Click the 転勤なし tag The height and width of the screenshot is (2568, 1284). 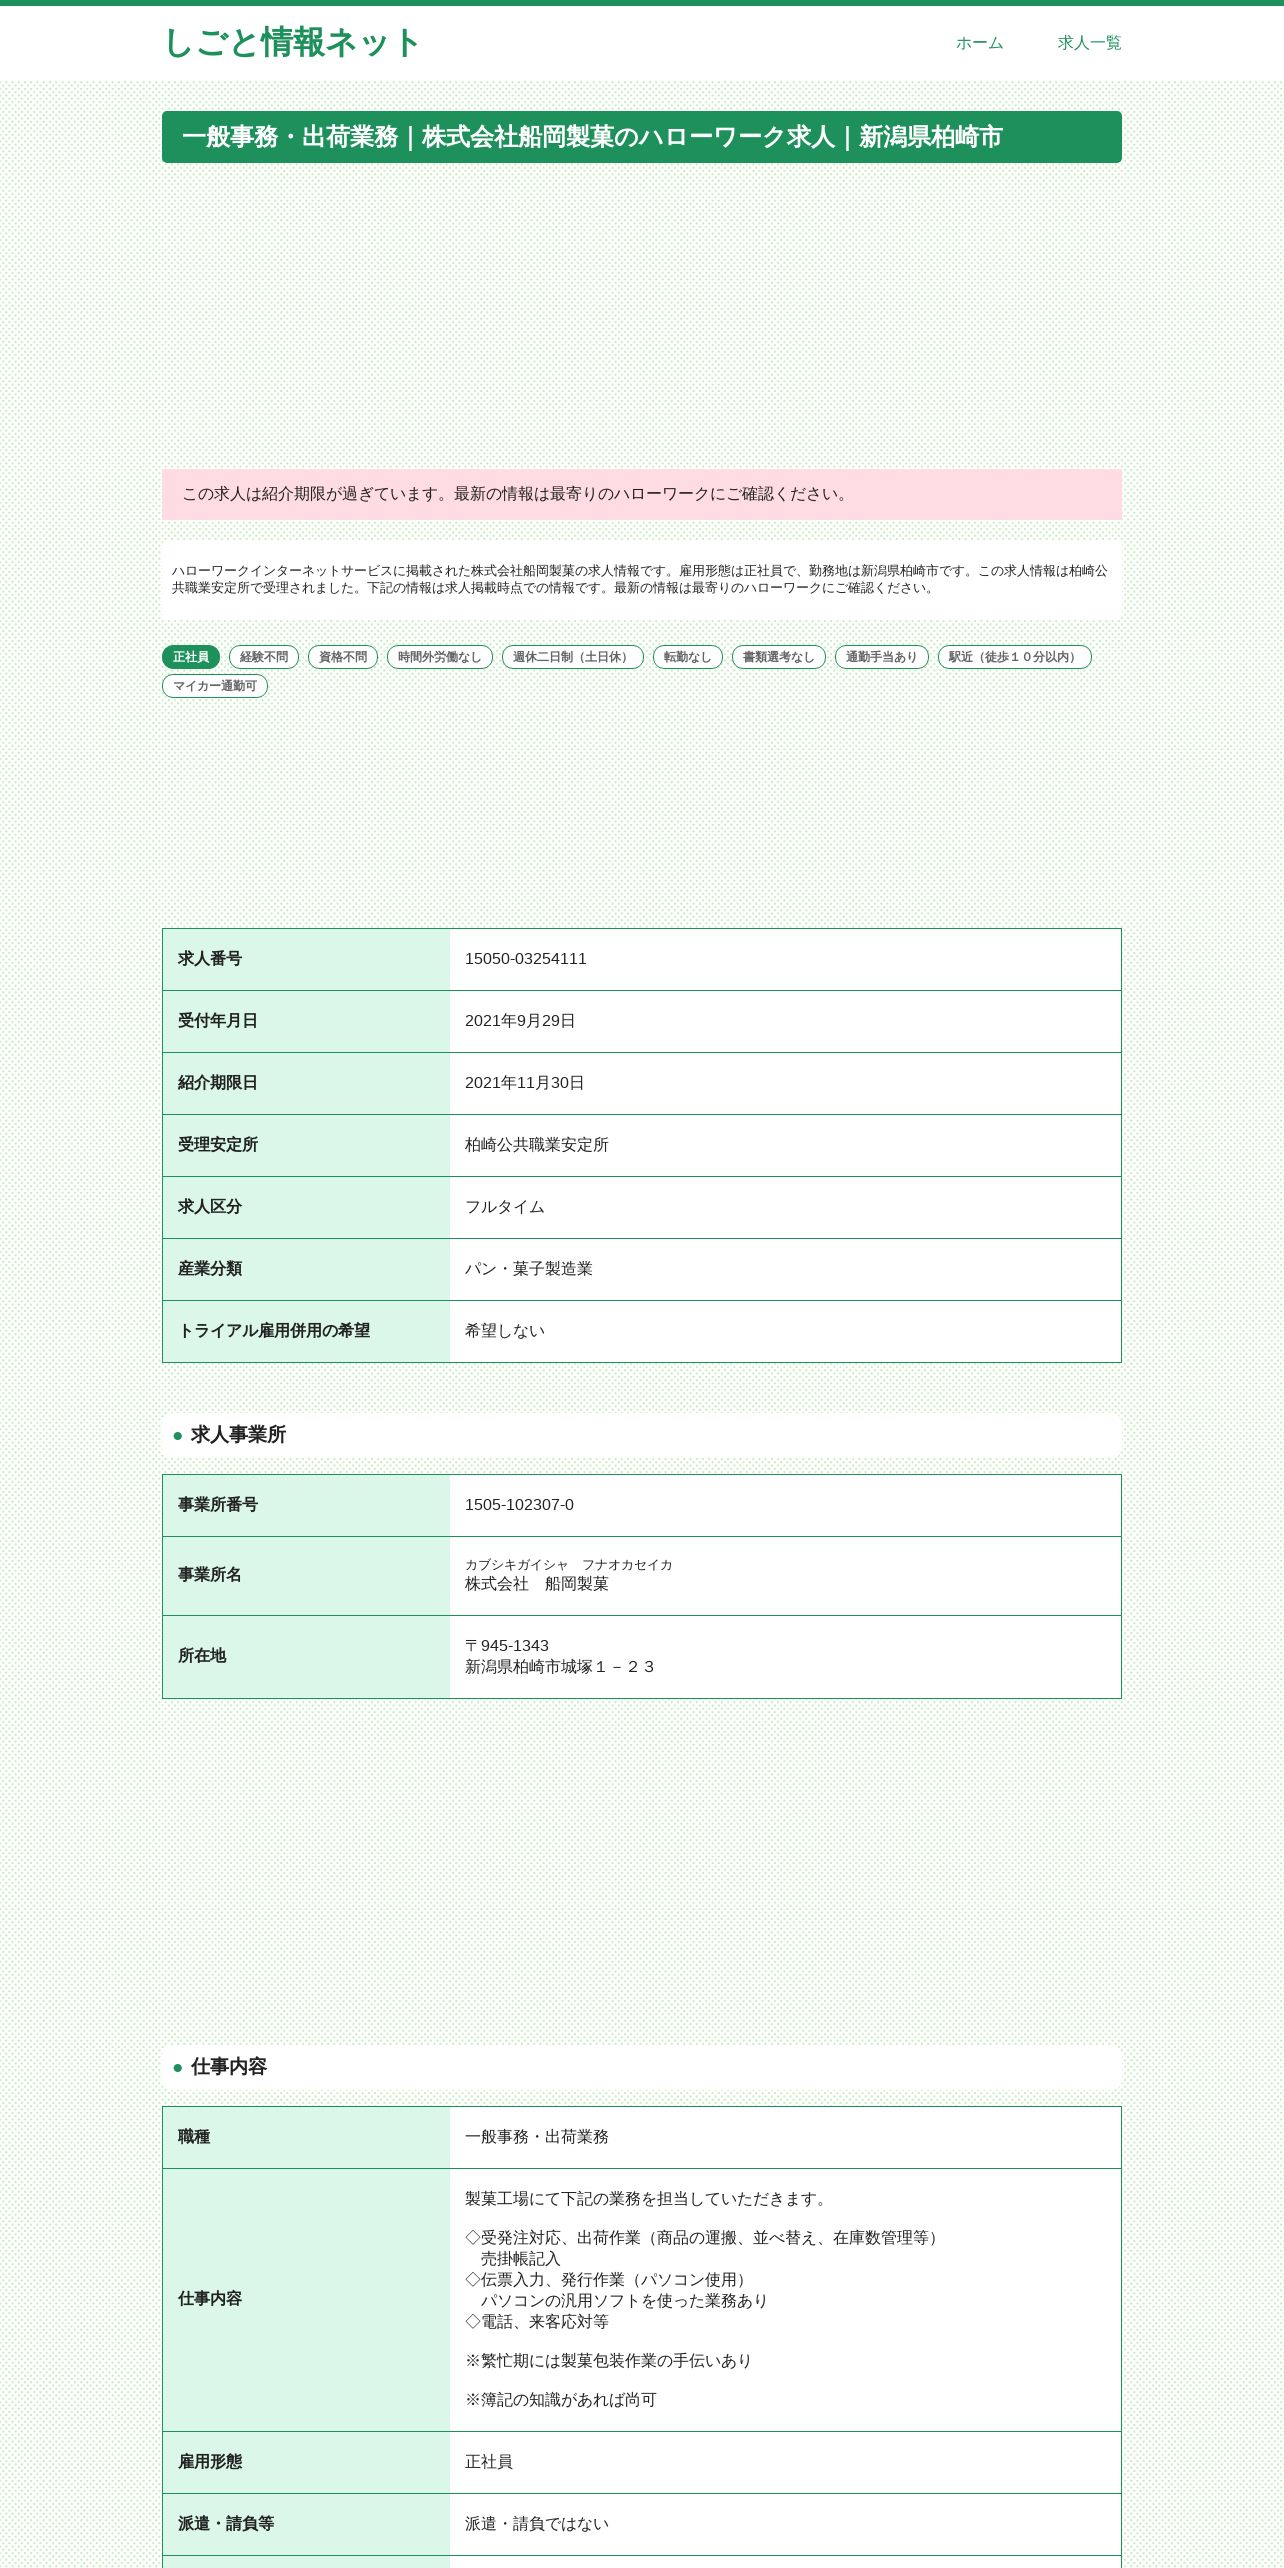(688, 657)
